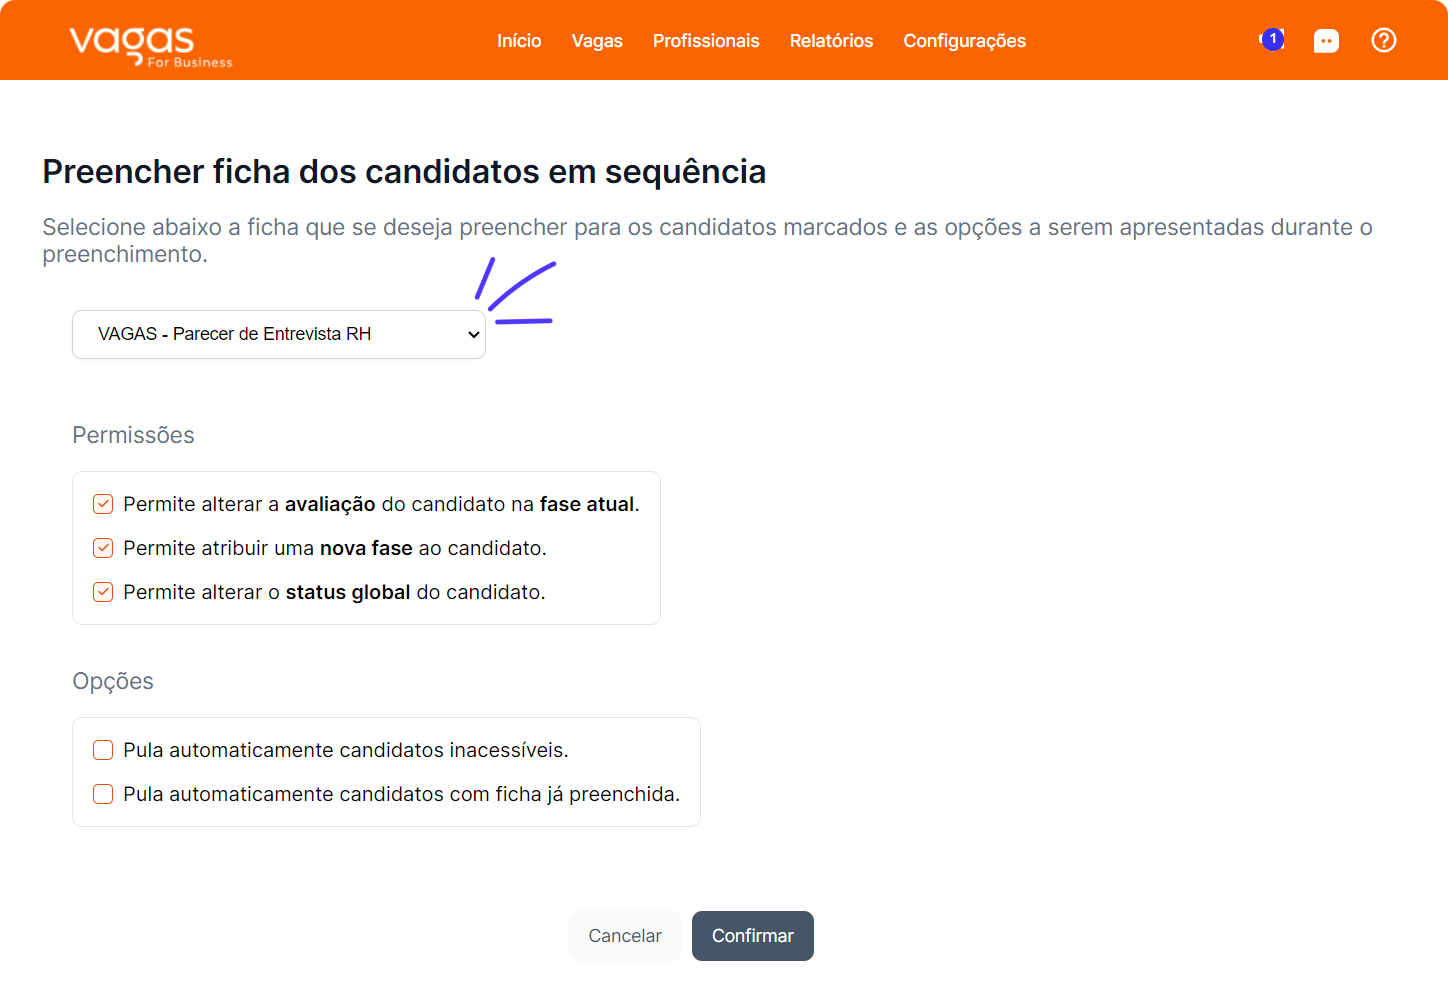The image size is (1448, 992).
Task: Click the Vagas For Business logo
Action: (150, 46)
